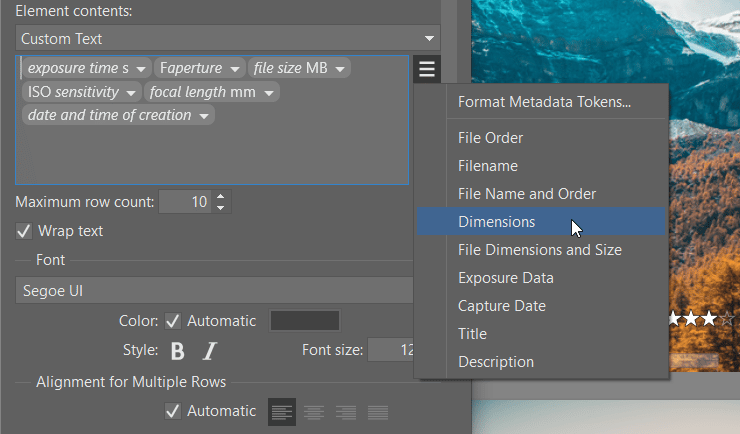This screenshot has height=434, width=740.
Task: Choose Dimensions from the token menu
Action: point(496,222)
